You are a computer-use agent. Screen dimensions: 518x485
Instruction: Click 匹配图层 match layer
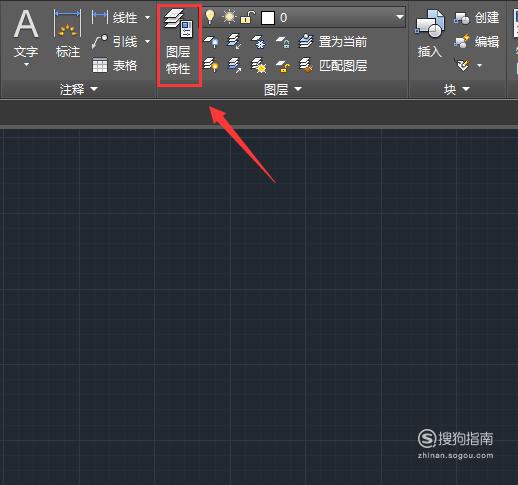pos(333,65)
